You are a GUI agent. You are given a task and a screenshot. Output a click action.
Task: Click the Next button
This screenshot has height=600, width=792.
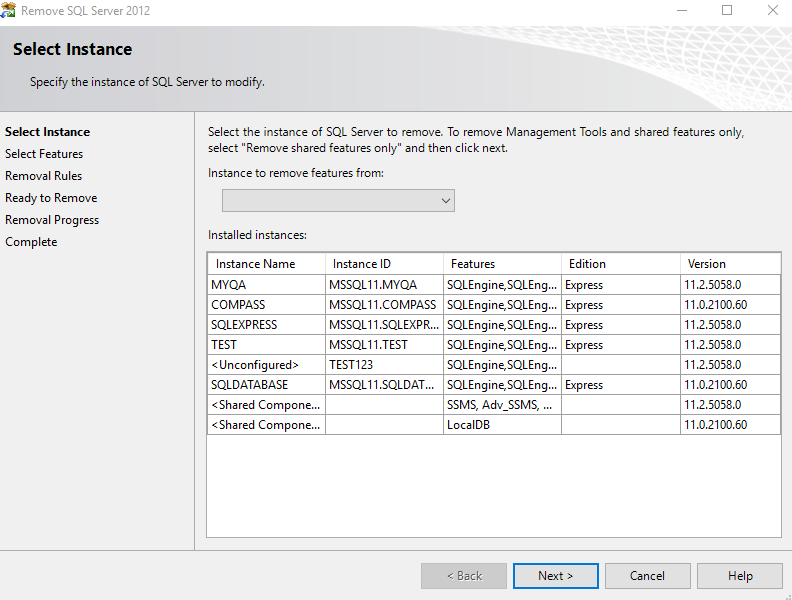coord(555,576)
